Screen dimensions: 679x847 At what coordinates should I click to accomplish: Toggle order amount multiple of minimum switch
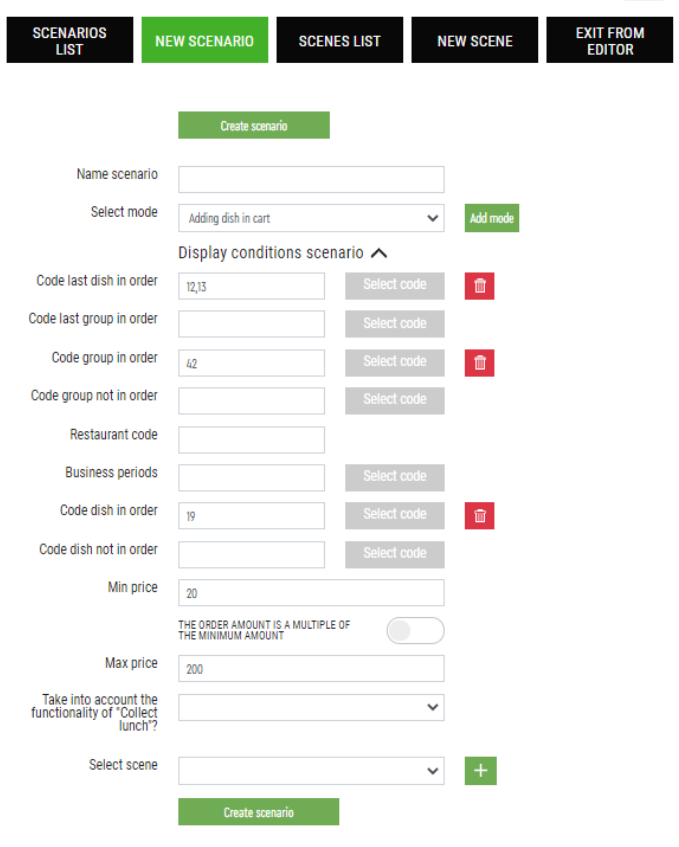point(415,630)
